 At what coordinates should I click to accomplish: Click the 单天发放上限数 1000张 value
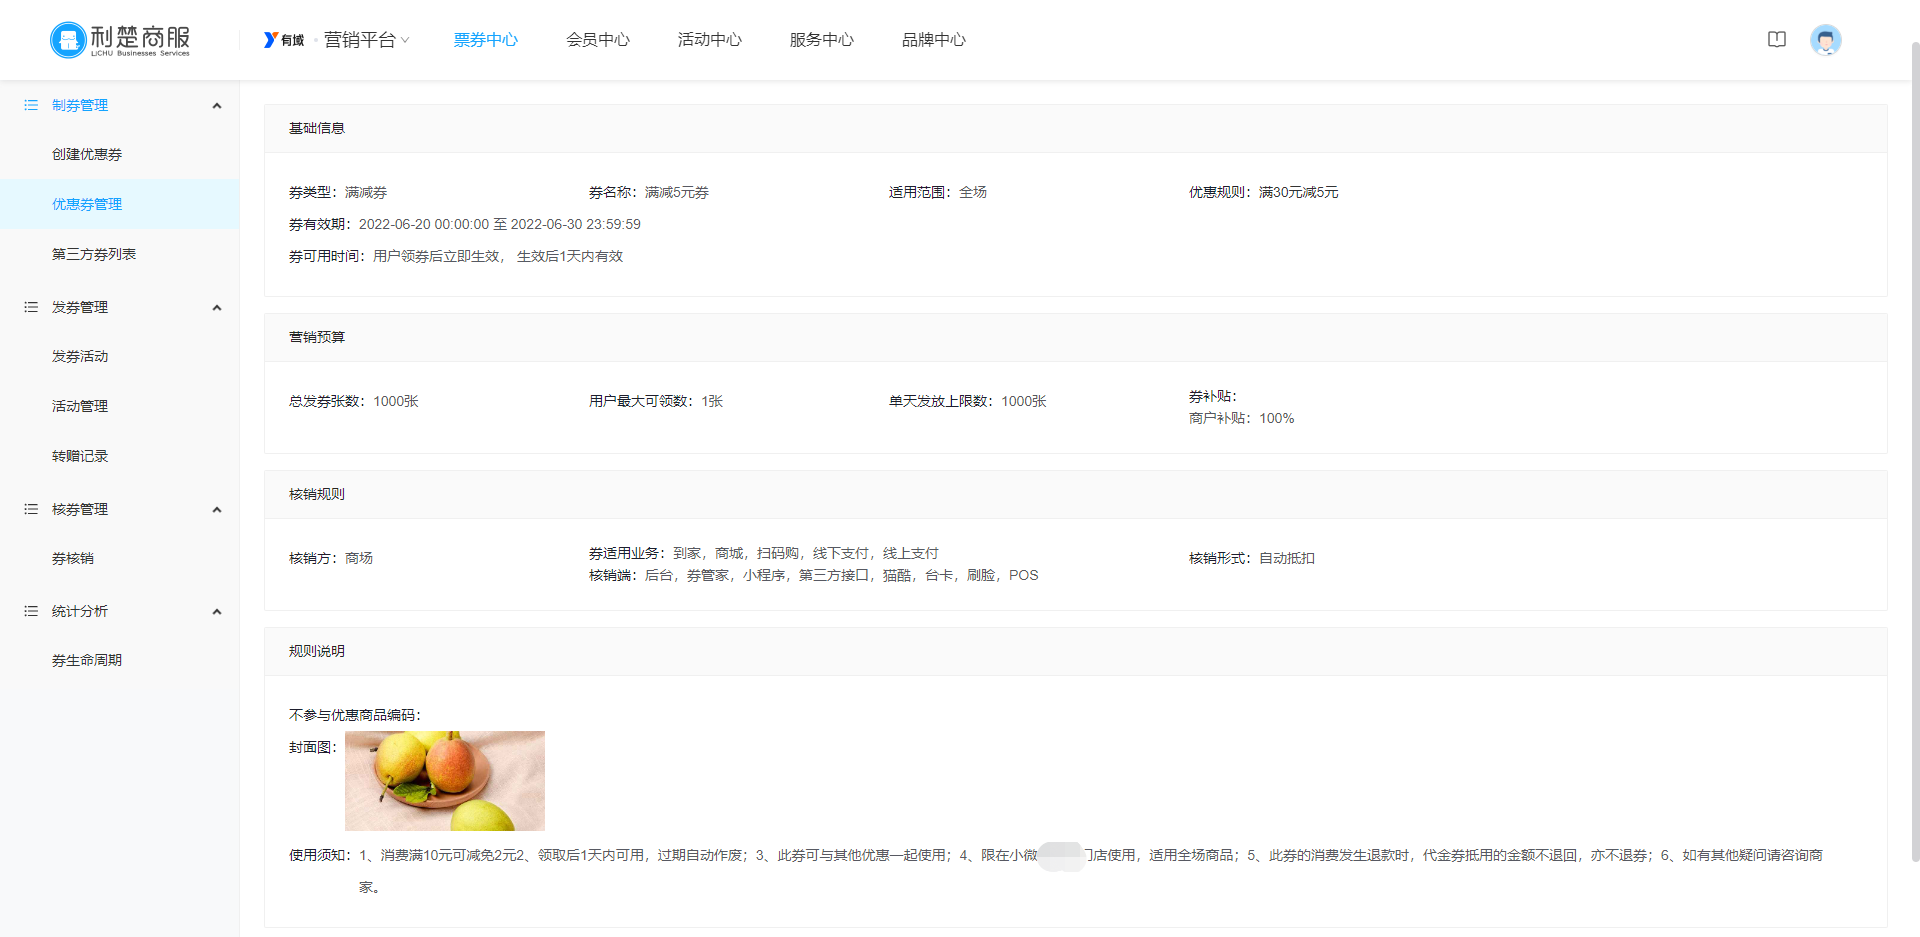1024,401
